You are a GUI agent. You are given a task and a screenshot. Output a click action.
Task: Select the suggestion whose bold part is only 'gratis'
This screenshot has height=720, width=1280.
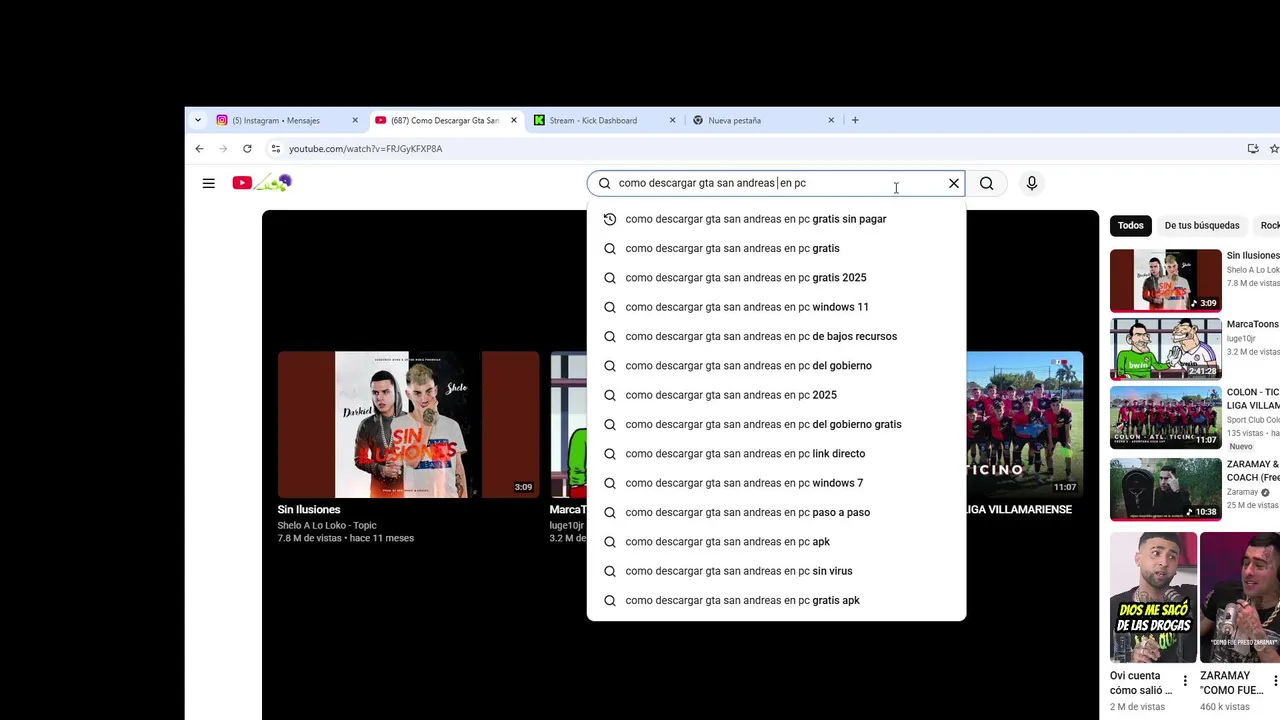pos(776,248)
